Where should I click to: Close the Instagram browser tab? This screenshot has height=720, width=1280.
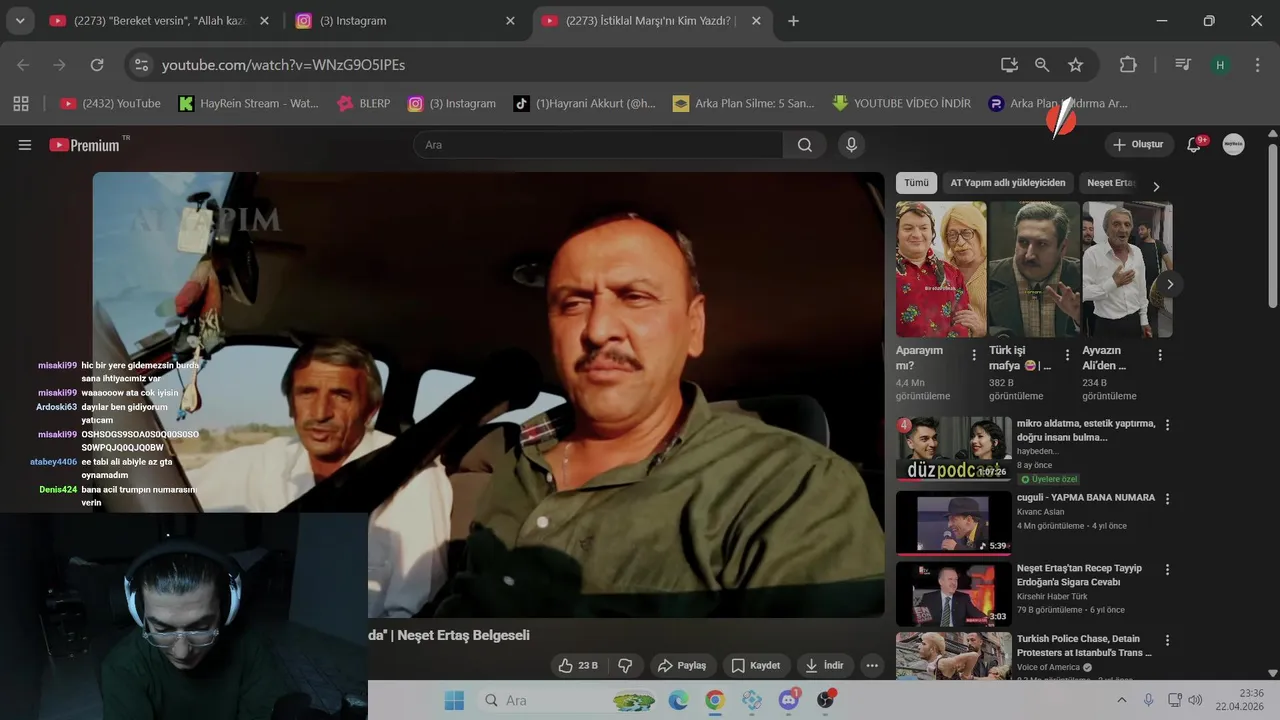click(510, 21)
